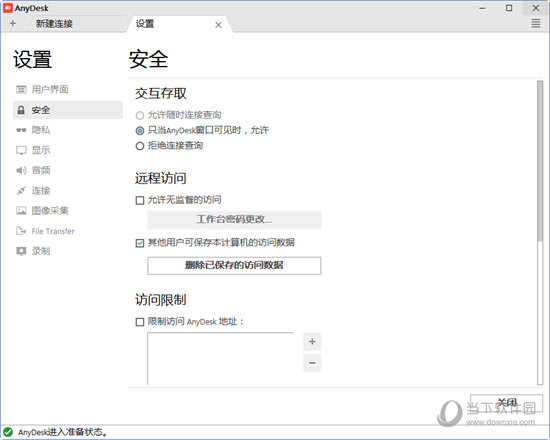Viewport: 550px width, 440px height.
Task: Open the picture icon for 图像采集
Action: (x=21, y=211)
